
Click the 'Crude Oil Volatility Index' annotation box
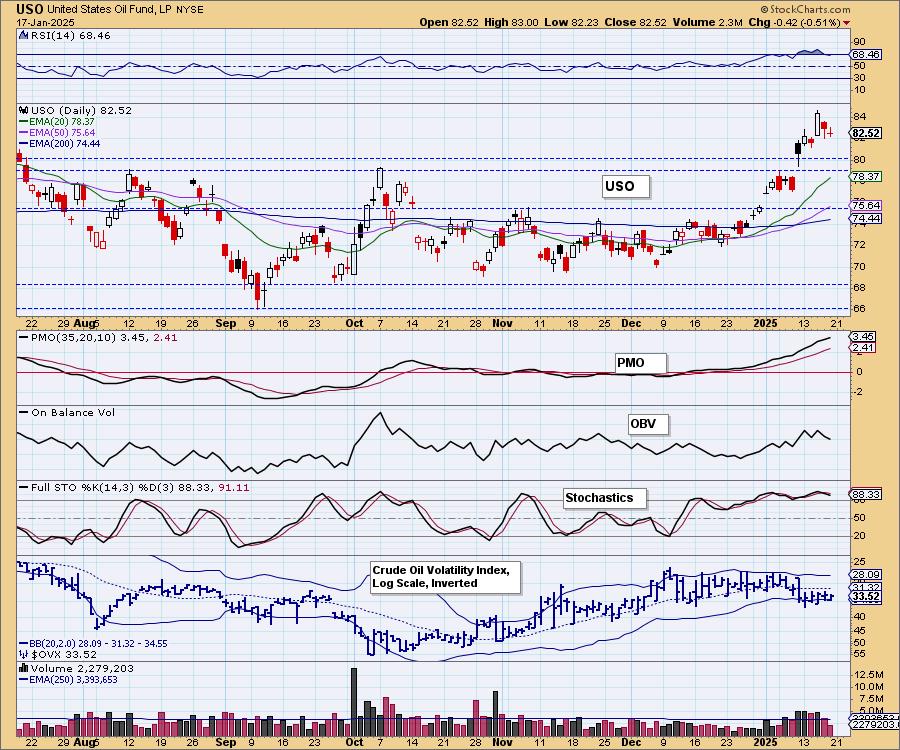446,577
